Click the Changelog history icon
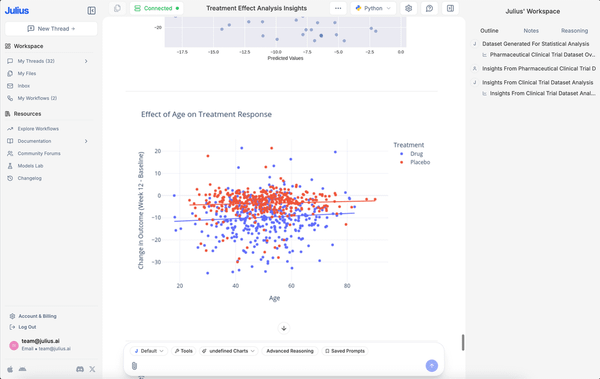Image resolution: width=600 pixels, height=379 pixels. [x=10, y=178]
